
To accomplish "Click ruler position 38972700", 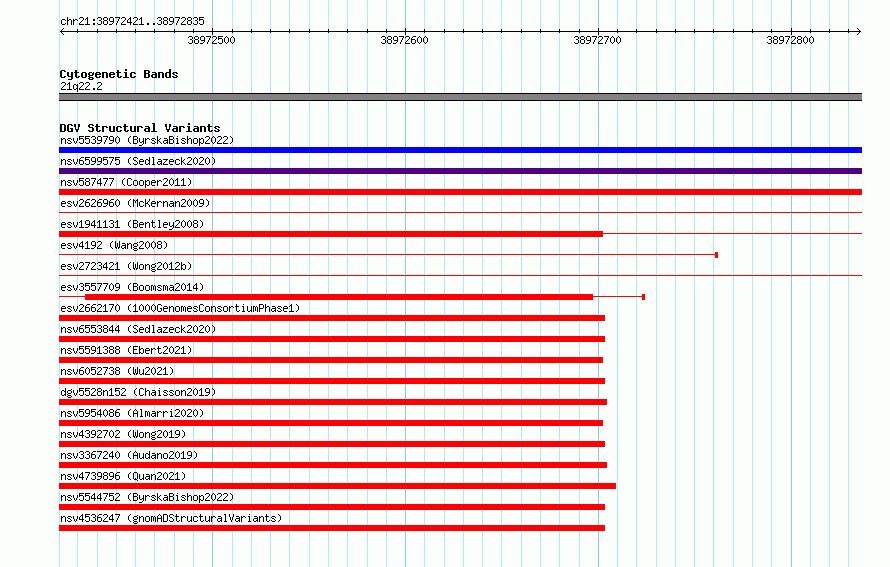I will 597,40.
